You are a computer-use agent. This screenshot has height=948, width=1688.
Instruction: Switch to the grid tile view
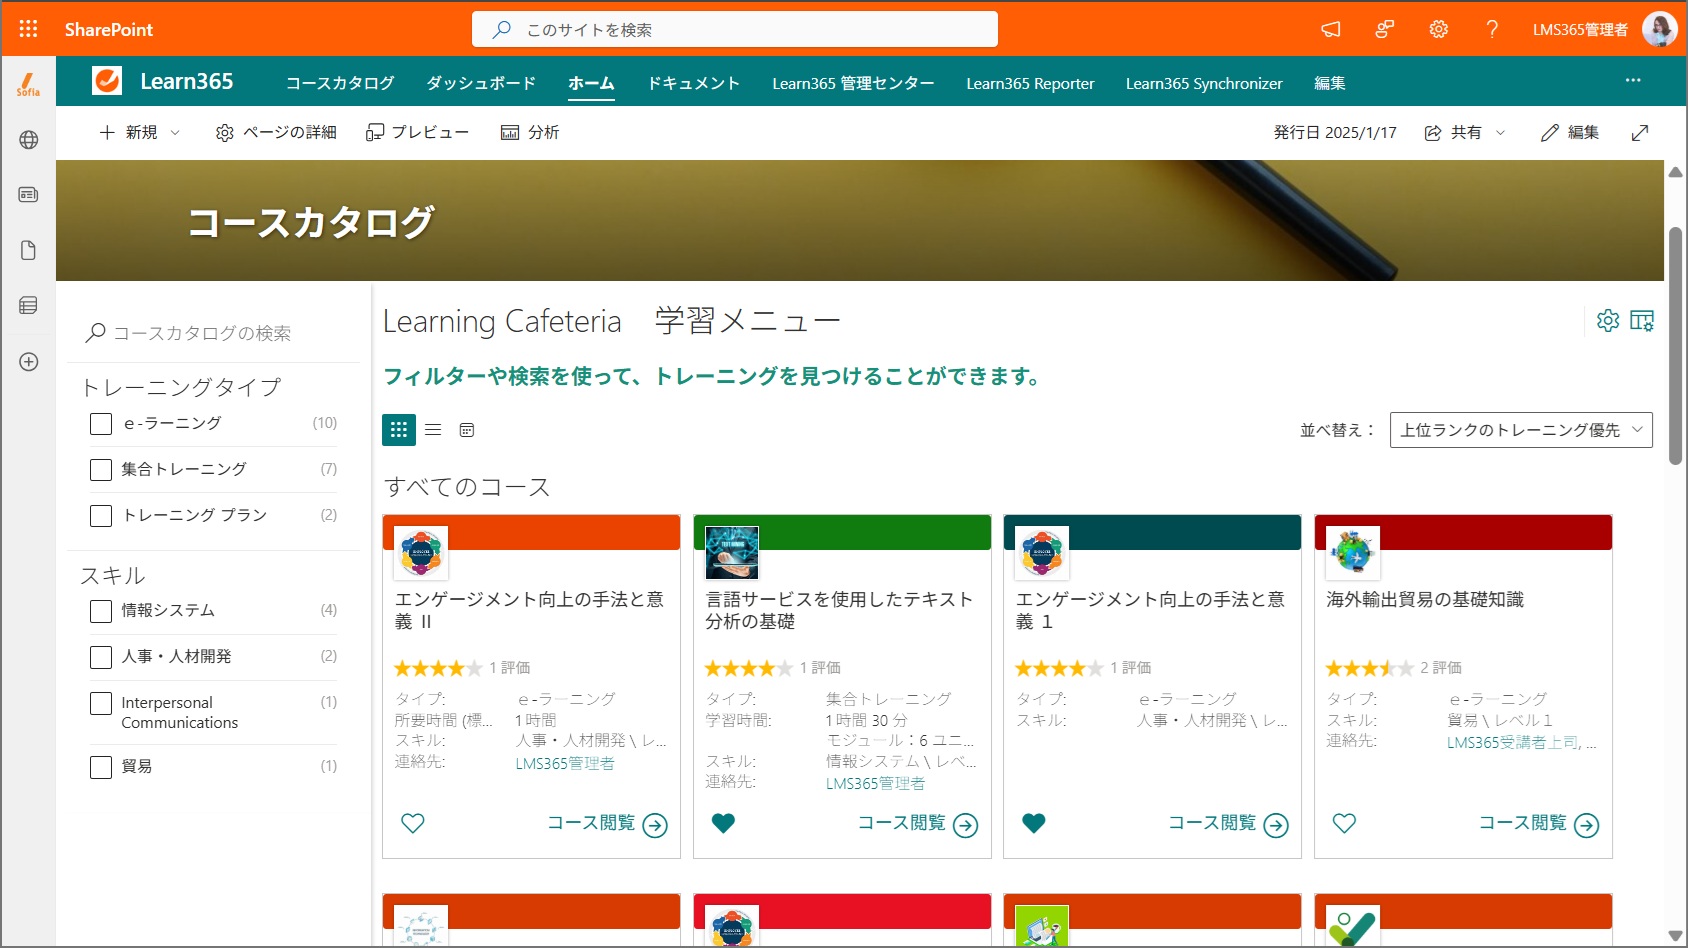click(399, 429)
